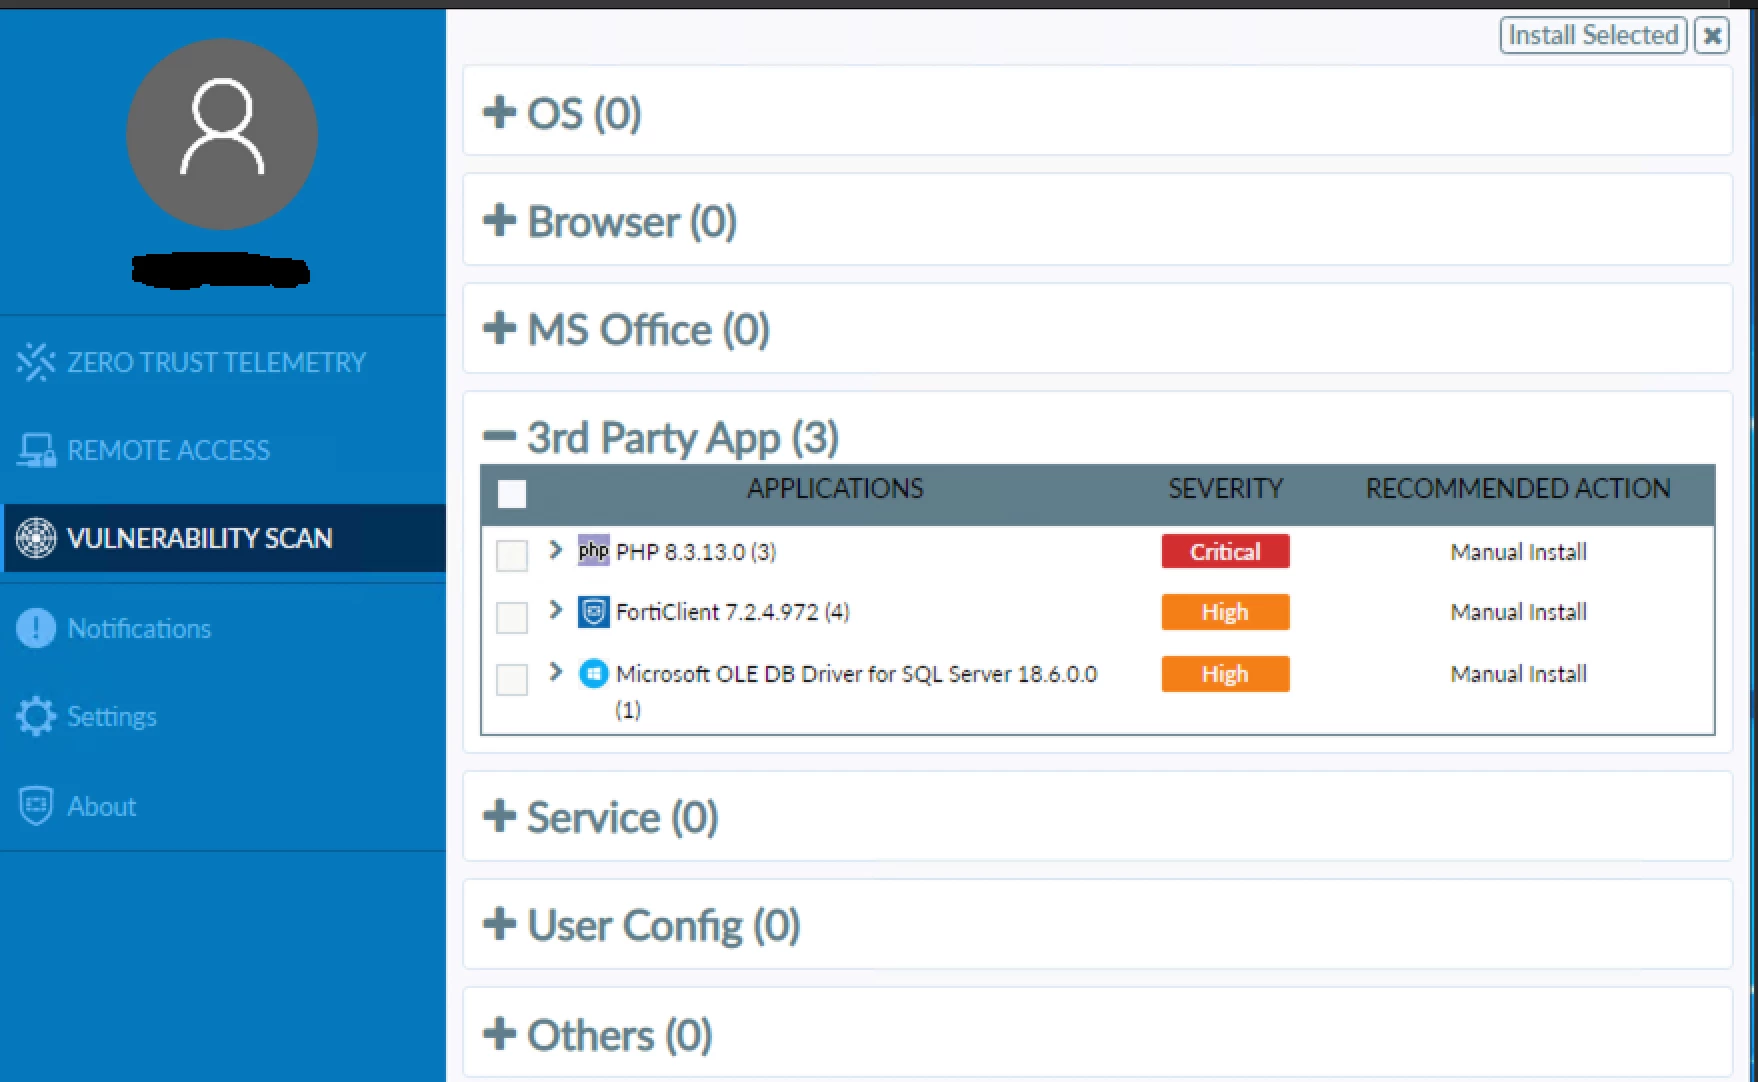Screen dimensions: 1758x1082
Task: Open the Settings menu item
Action: pyautogui.click(x=224, y=716)
